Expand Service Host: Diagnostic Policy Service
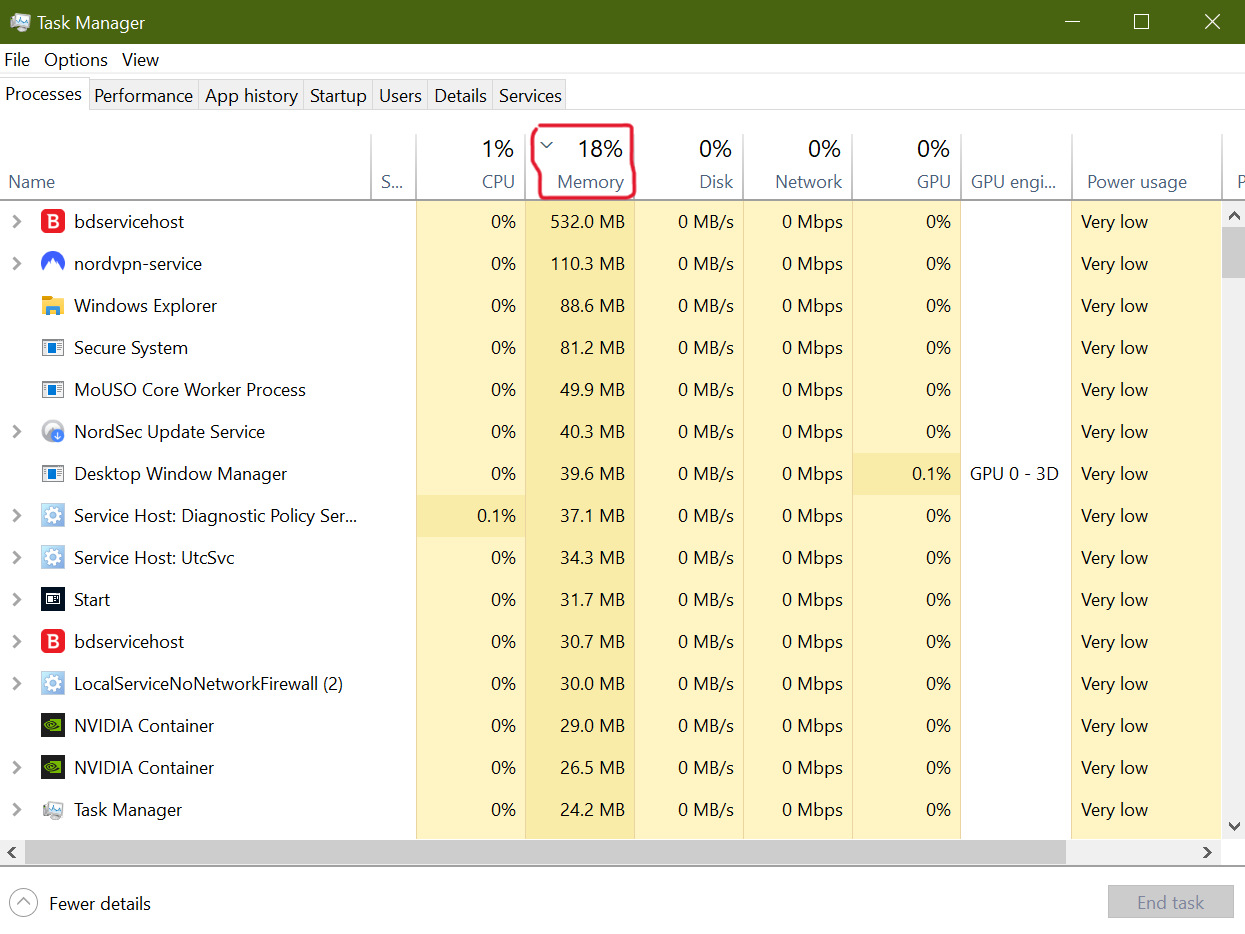 point(16,516)
